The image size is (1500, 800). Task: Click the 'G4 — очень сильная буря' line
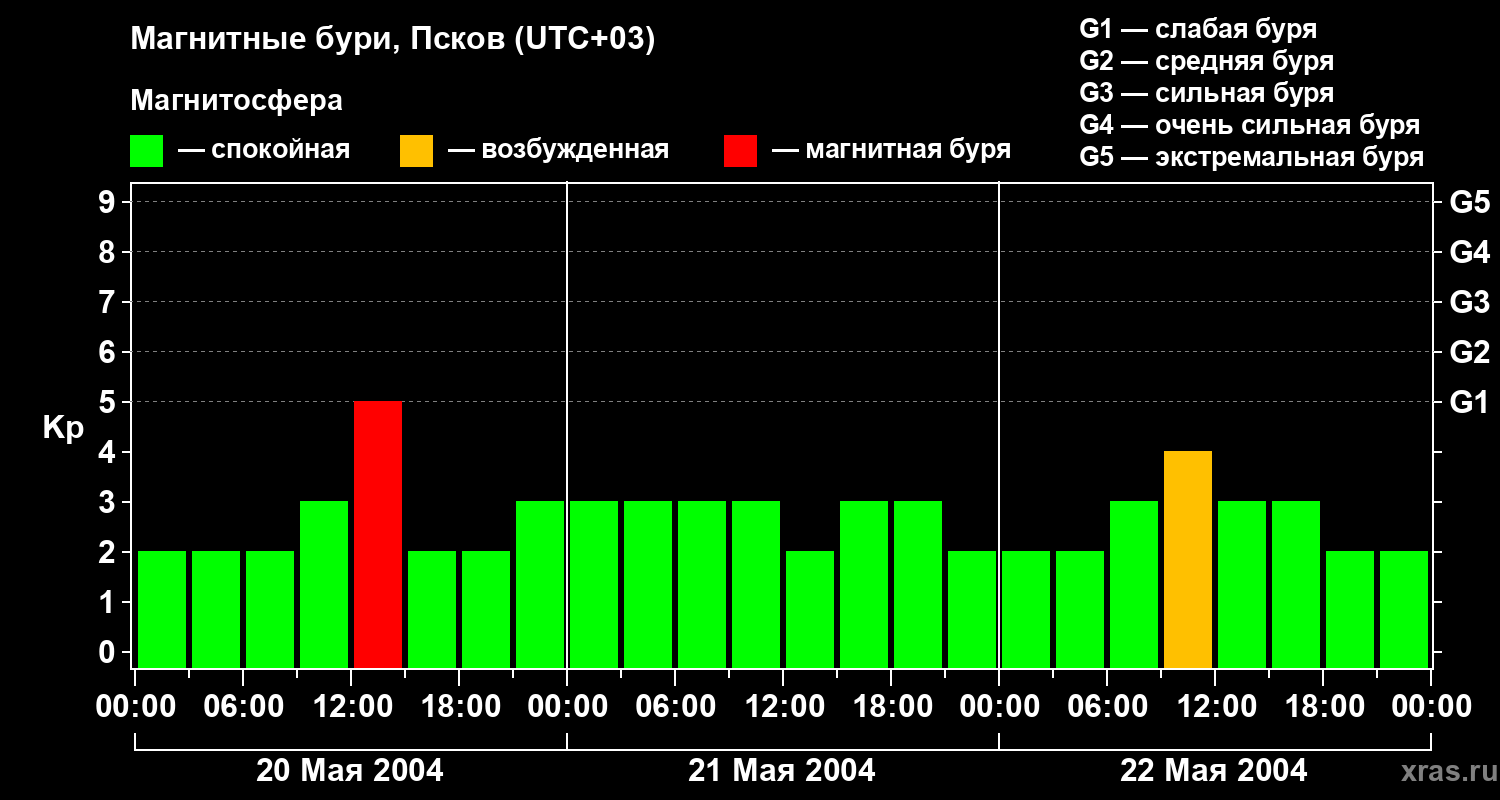(1249, 125)
